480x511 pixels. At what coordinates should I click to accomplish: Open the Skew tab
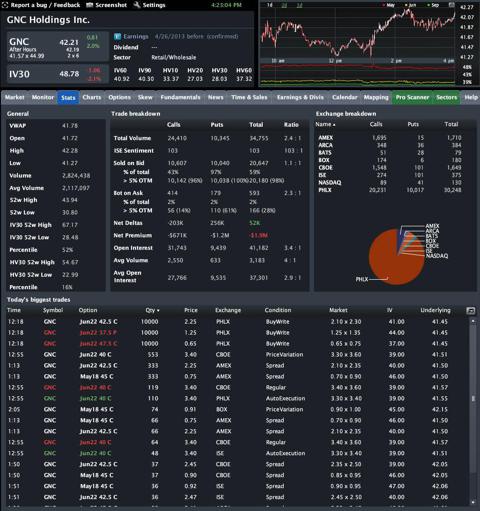pyautogui.click(x=145, y=97)
